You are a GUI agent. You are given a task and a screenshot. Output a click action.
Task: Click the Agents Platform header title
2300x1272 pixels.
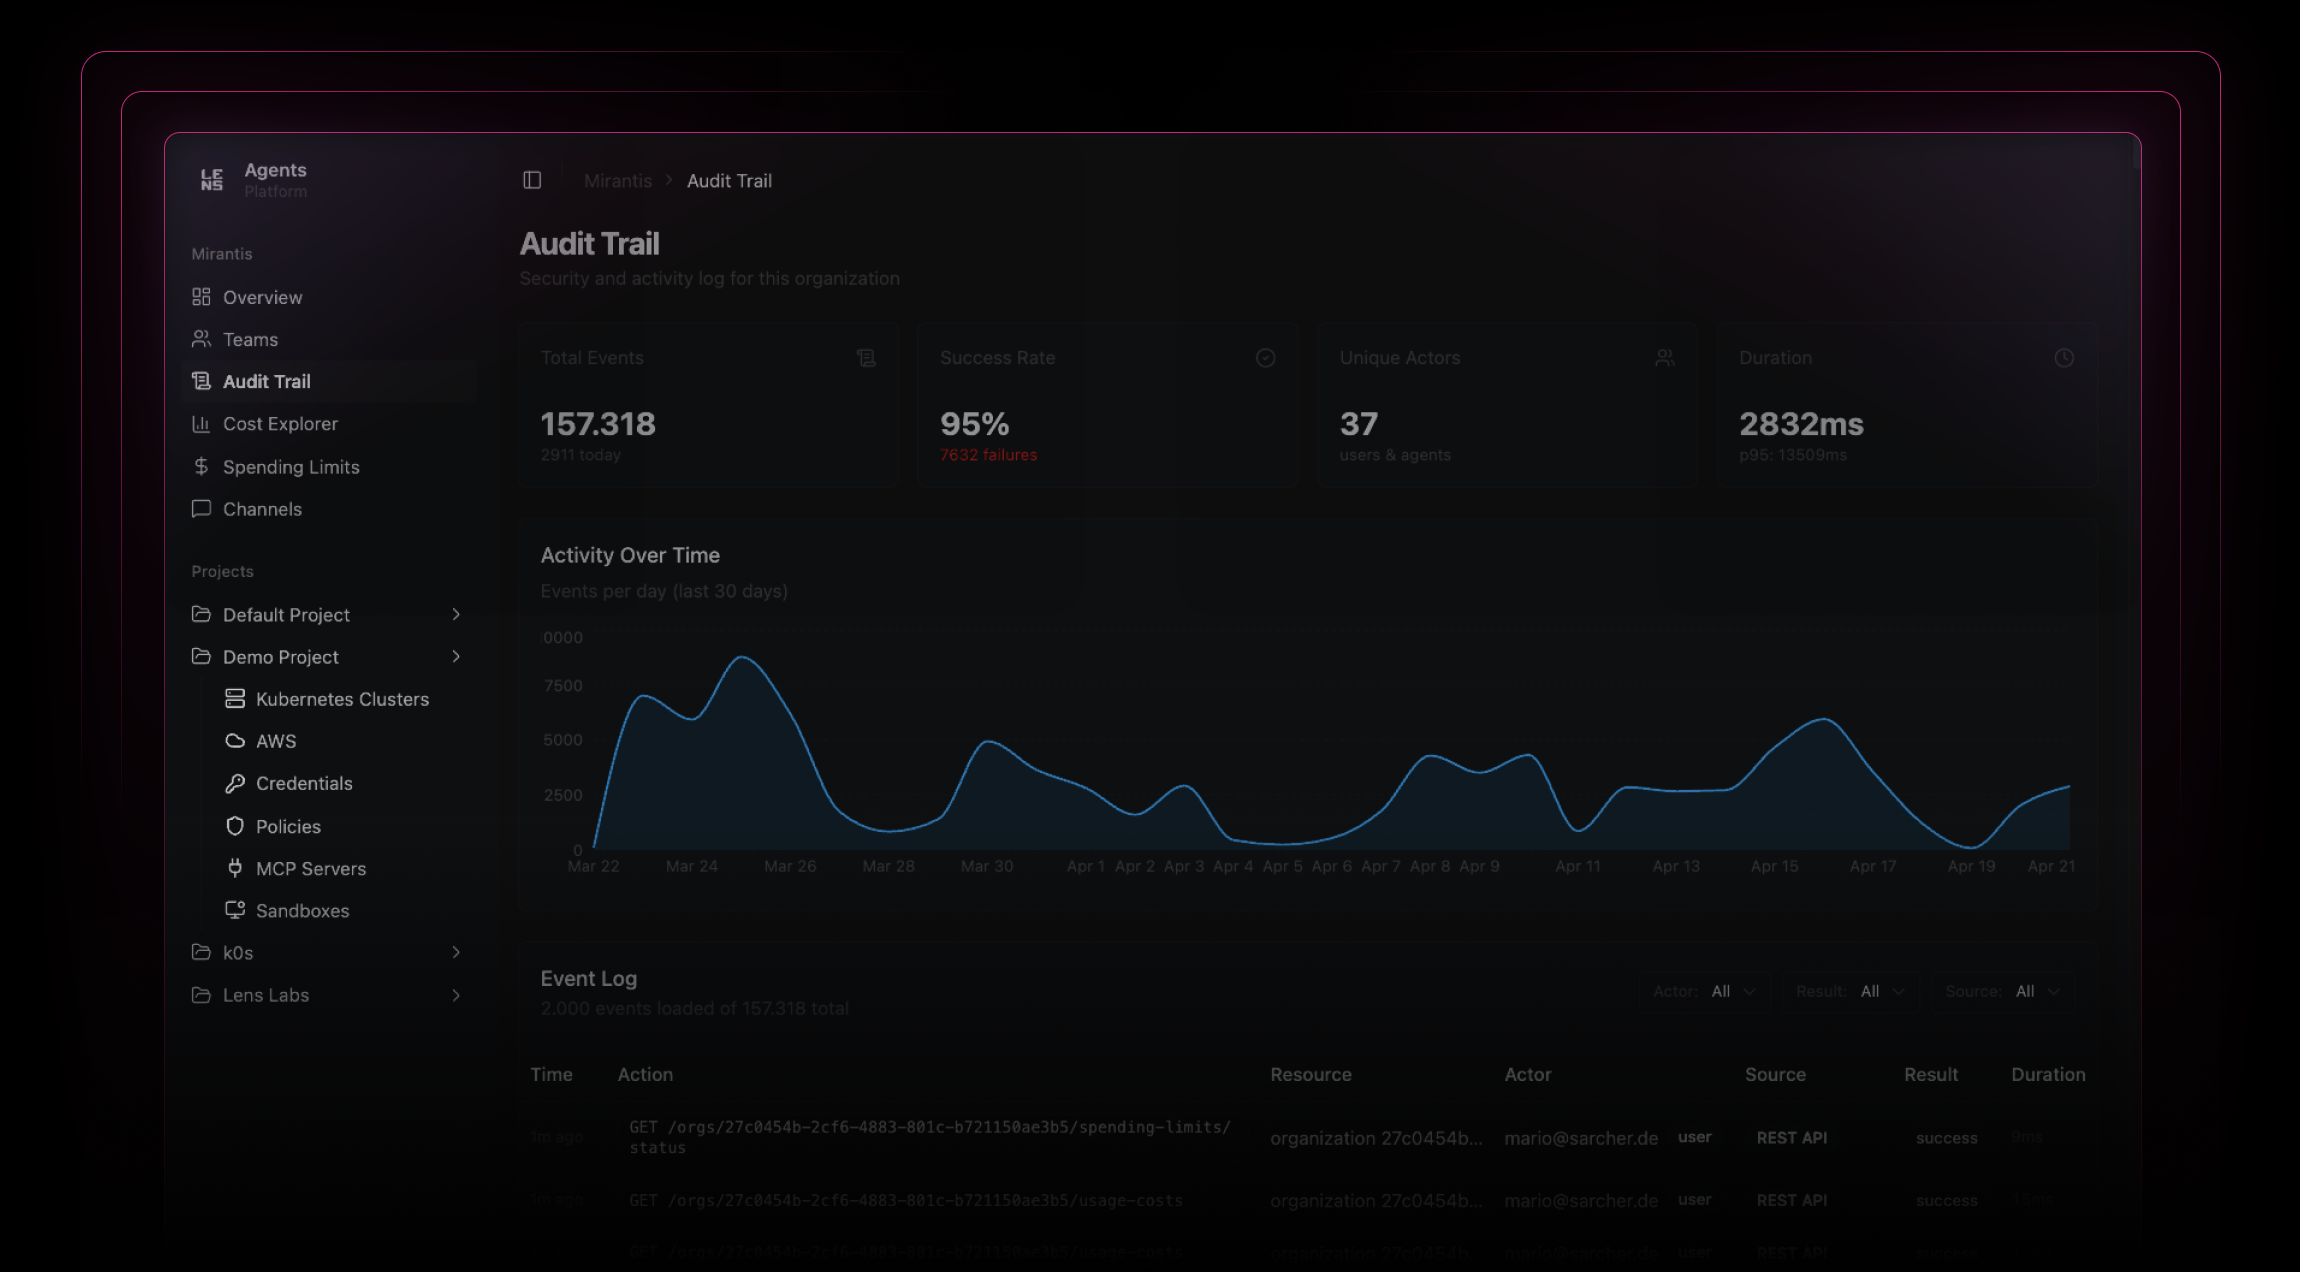[x=275, y=180]
